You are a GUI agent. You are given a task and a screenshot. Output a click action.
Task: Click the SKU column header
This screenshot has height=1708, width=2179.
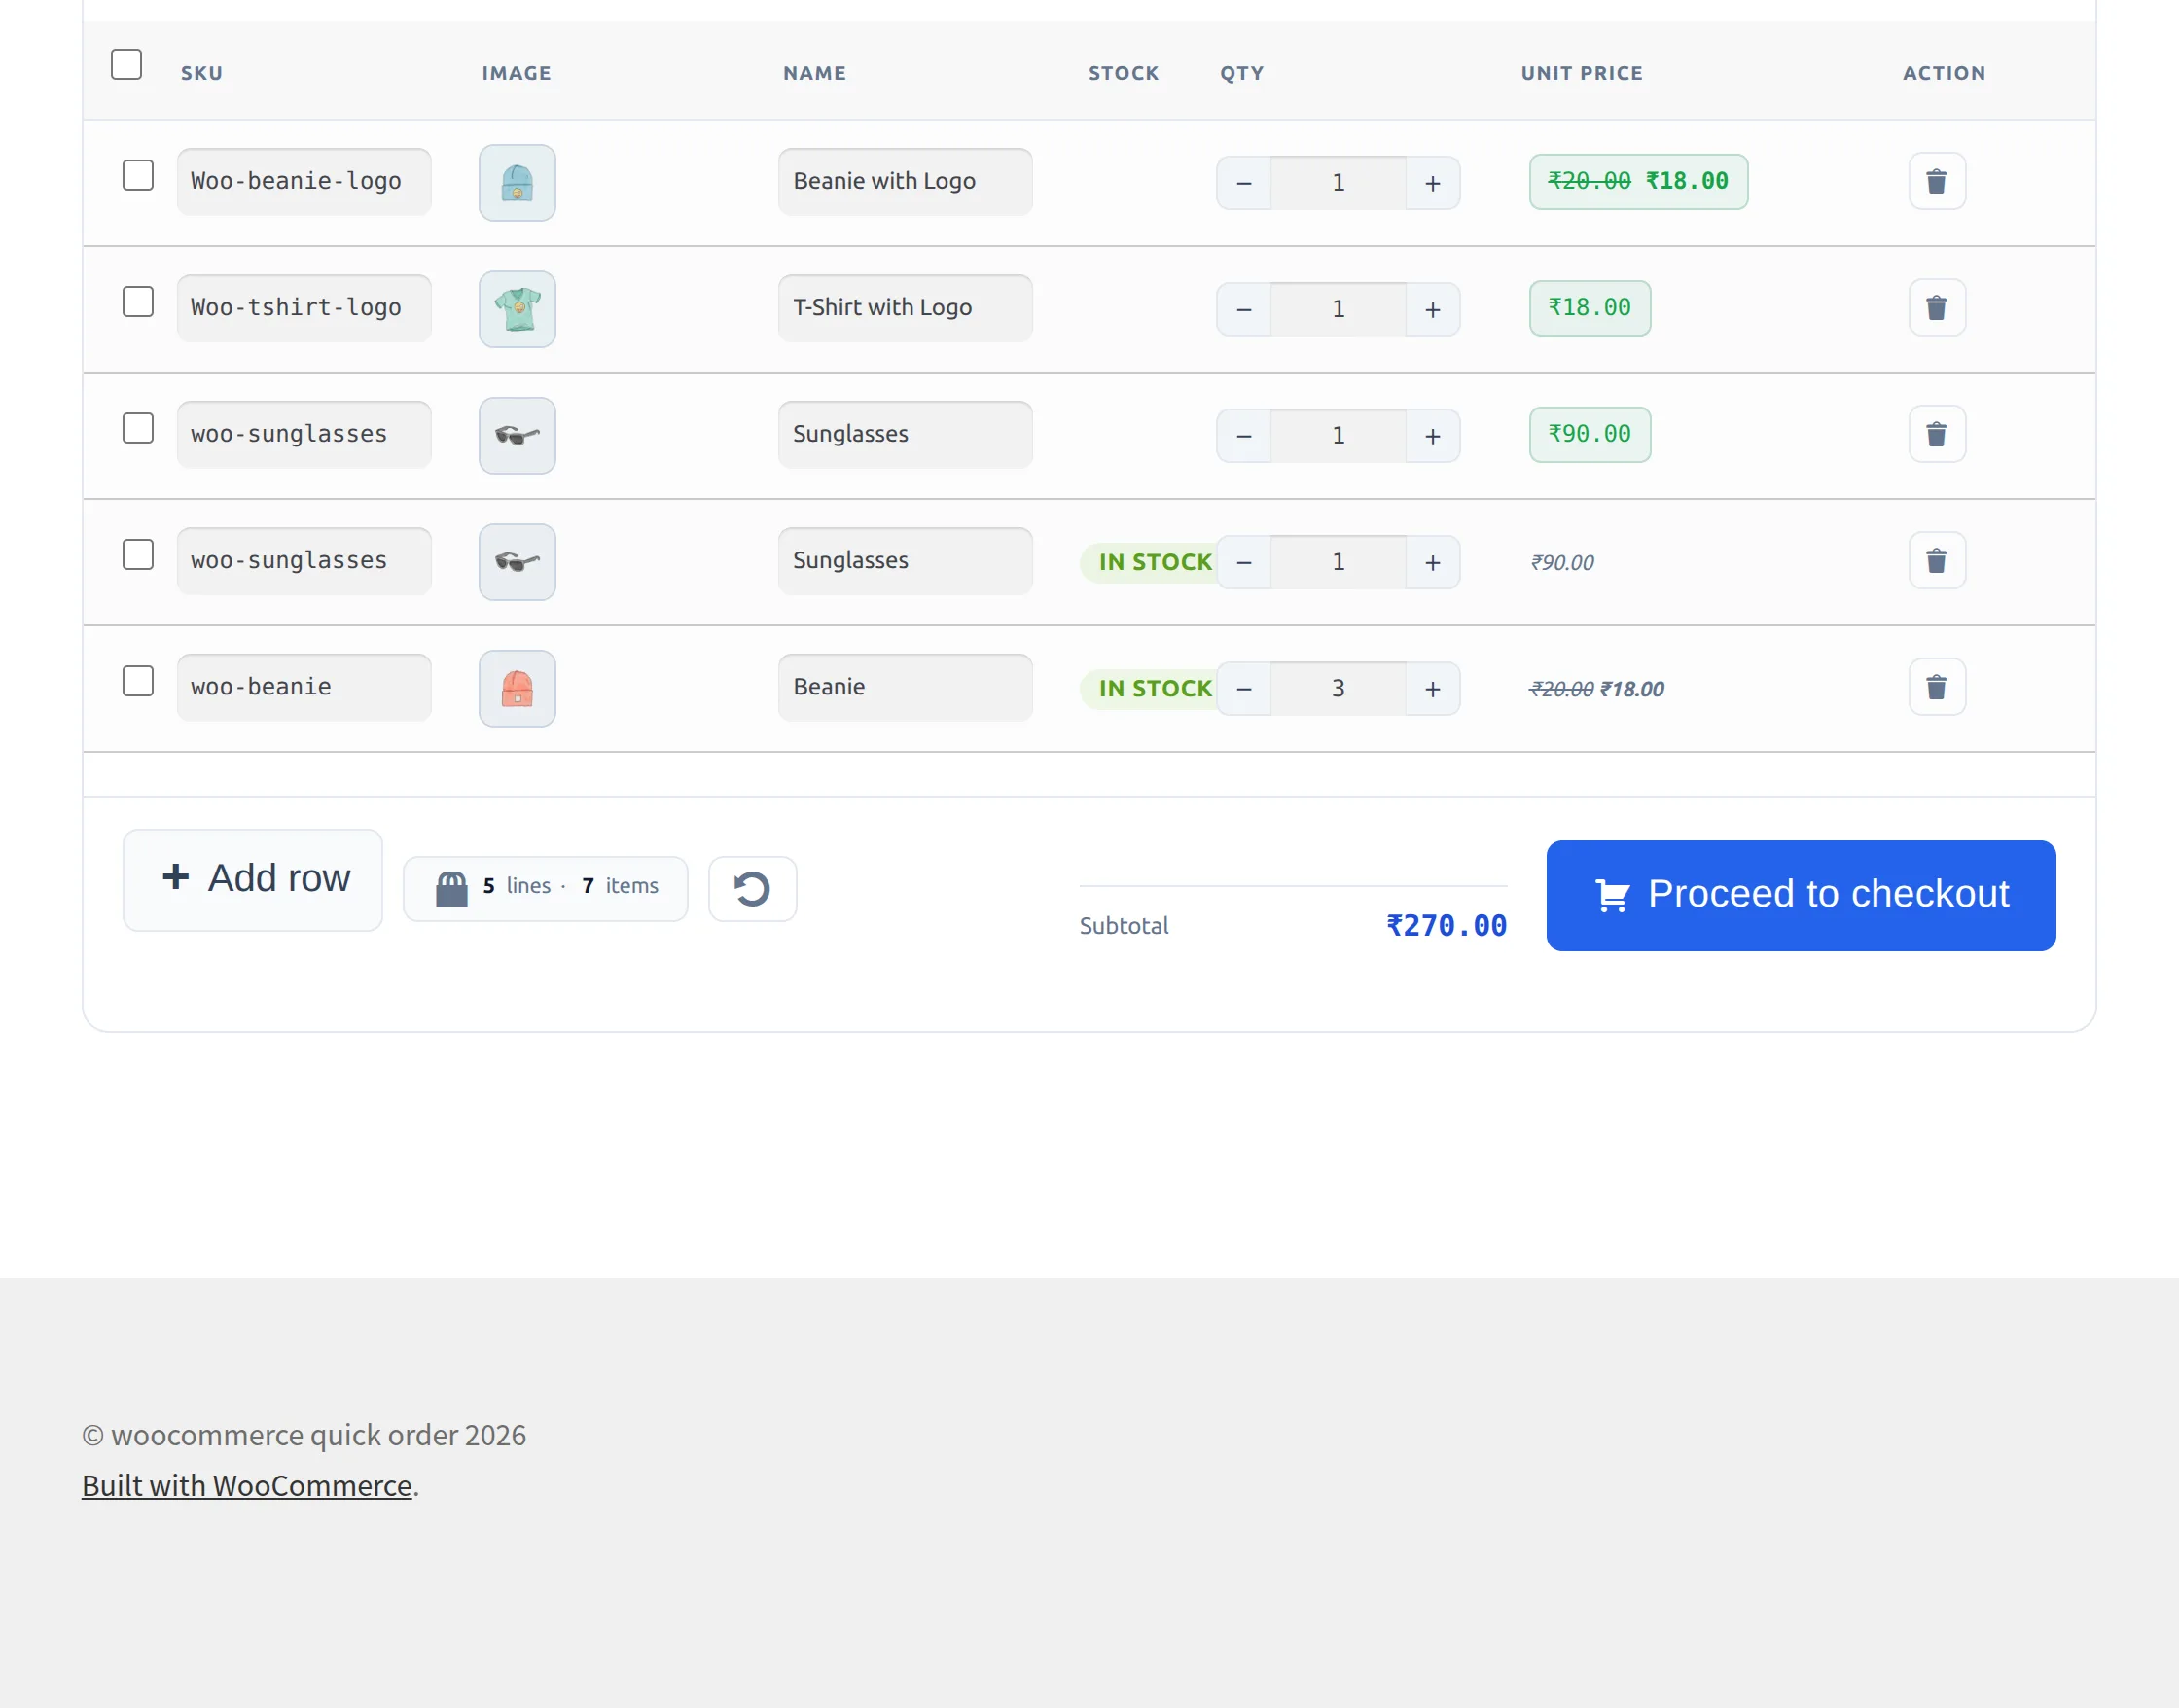pyautogui.click(x=202, y=73)
